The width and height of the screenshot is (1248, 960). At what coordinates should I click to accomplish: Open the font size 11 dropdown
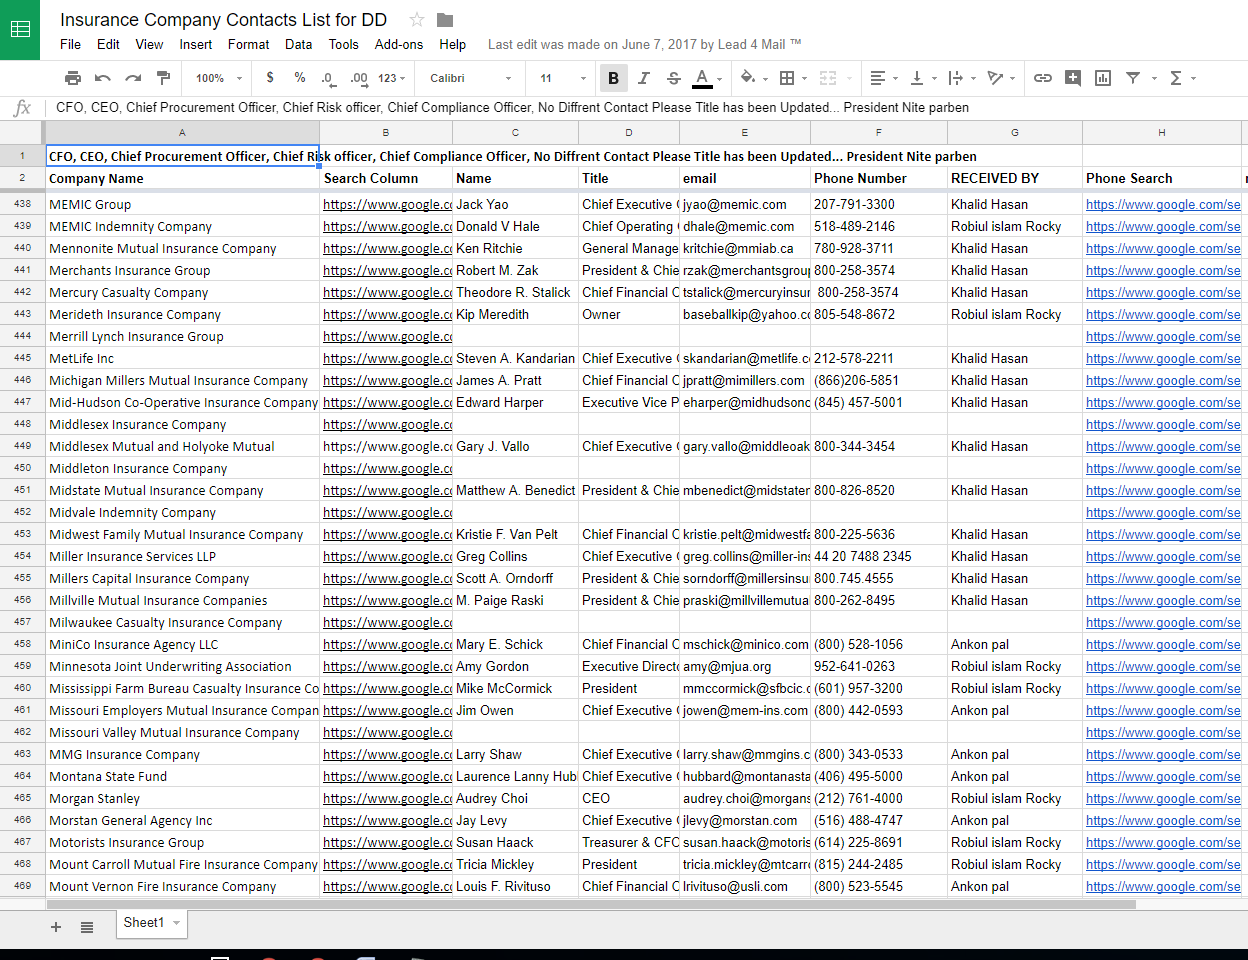pos(563,78)
